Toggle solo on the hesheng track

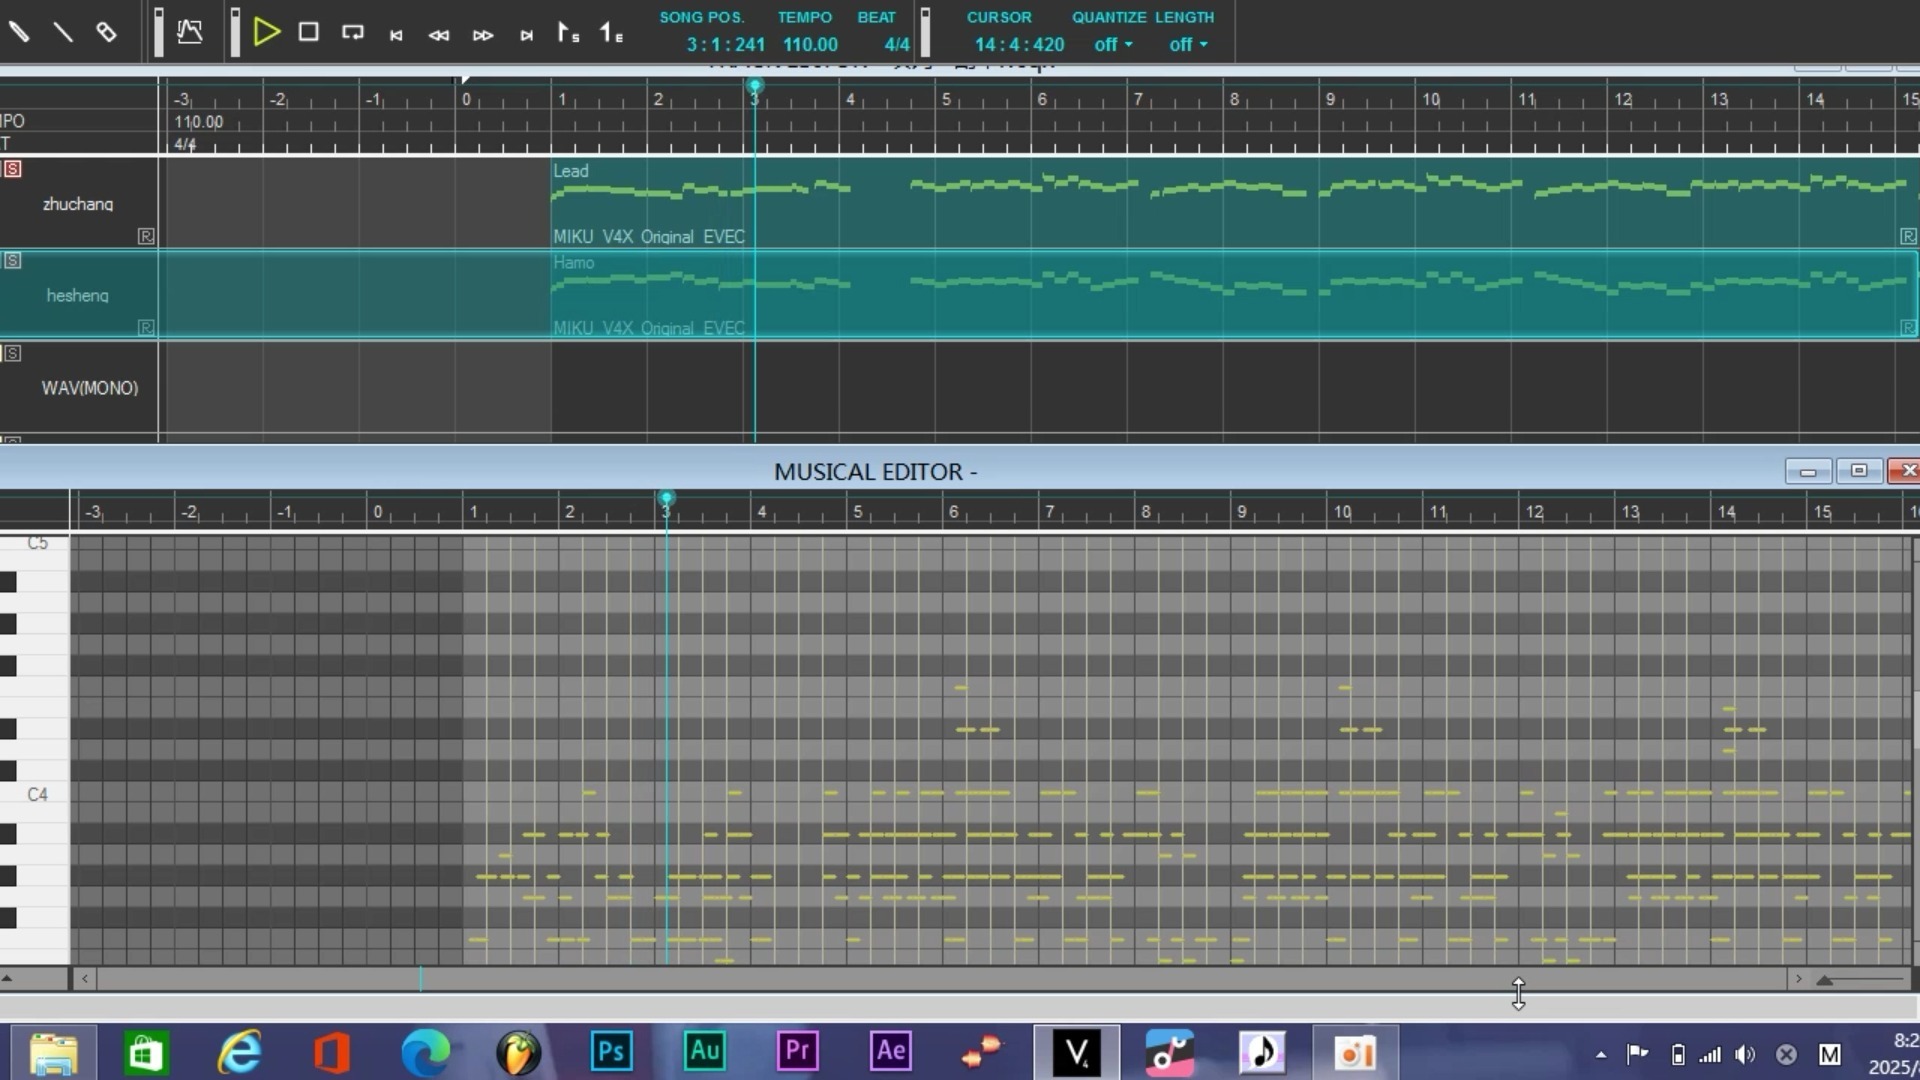pos(12,260)
